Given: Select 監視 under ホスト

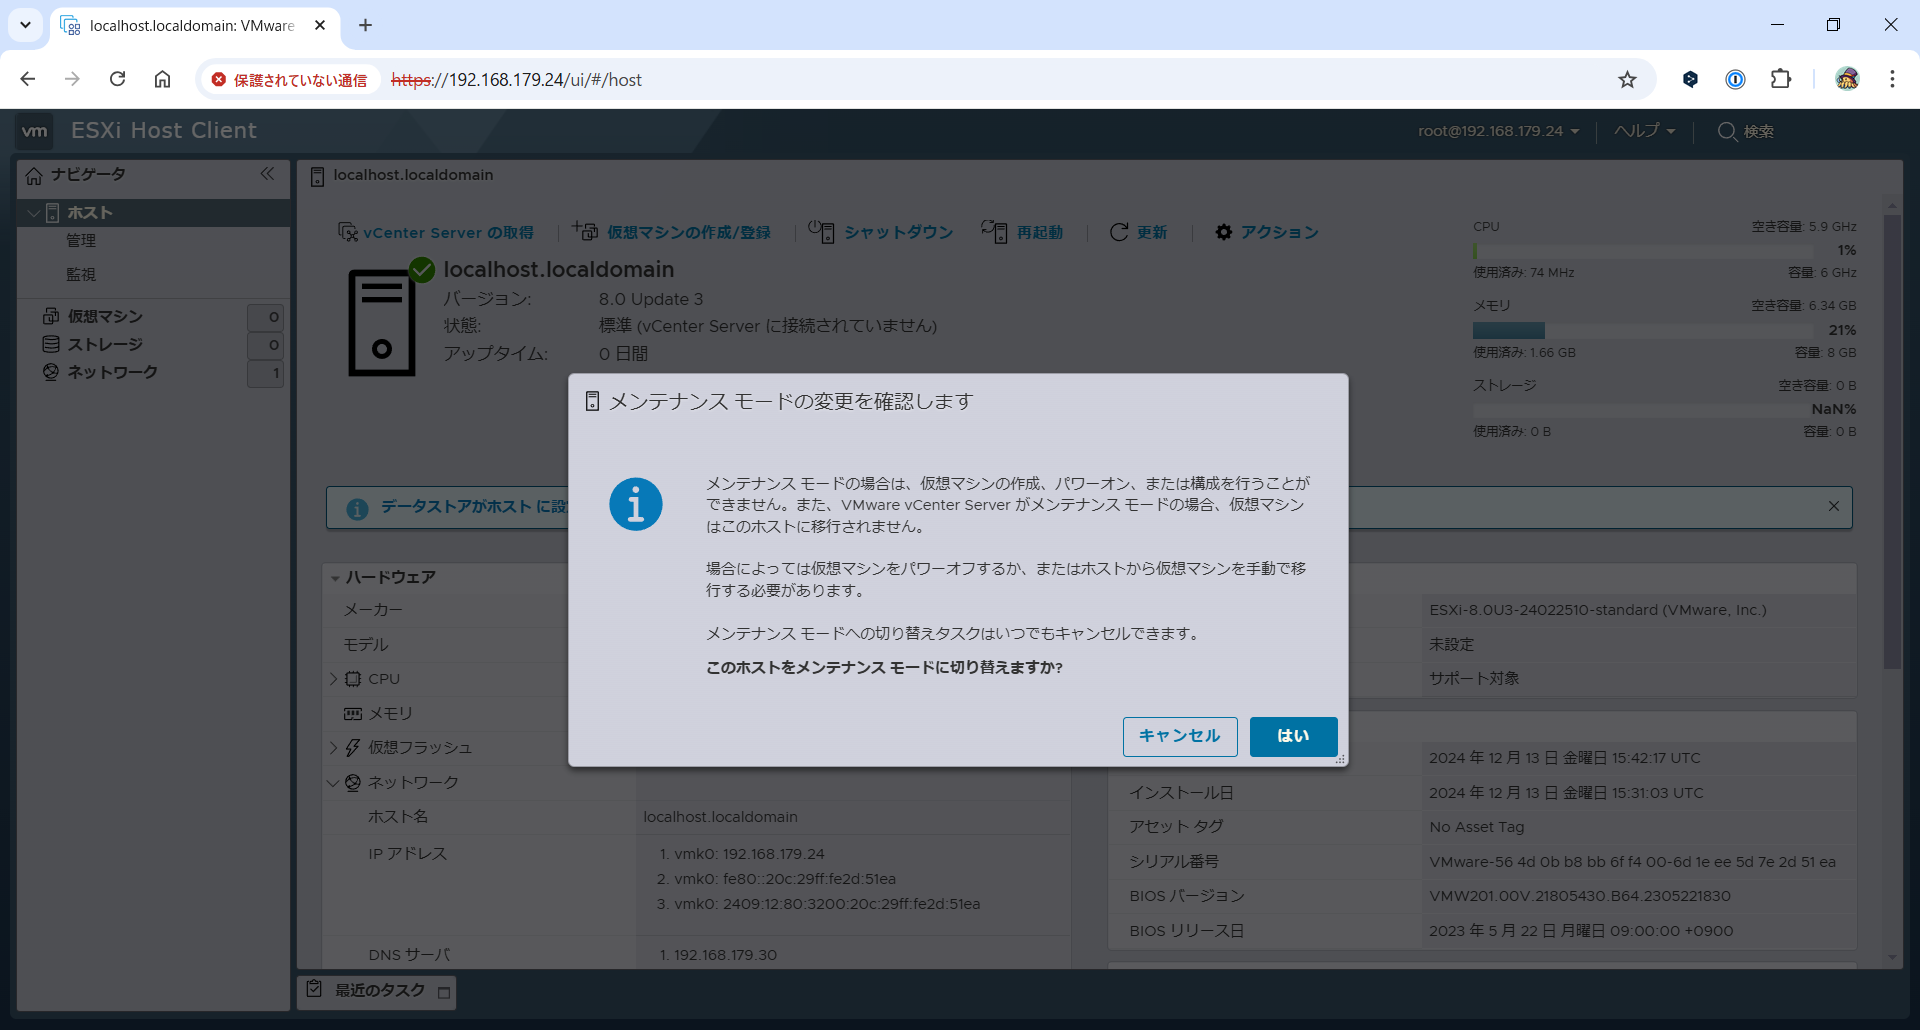Looking at the screenshot, I should pos(81,274).
